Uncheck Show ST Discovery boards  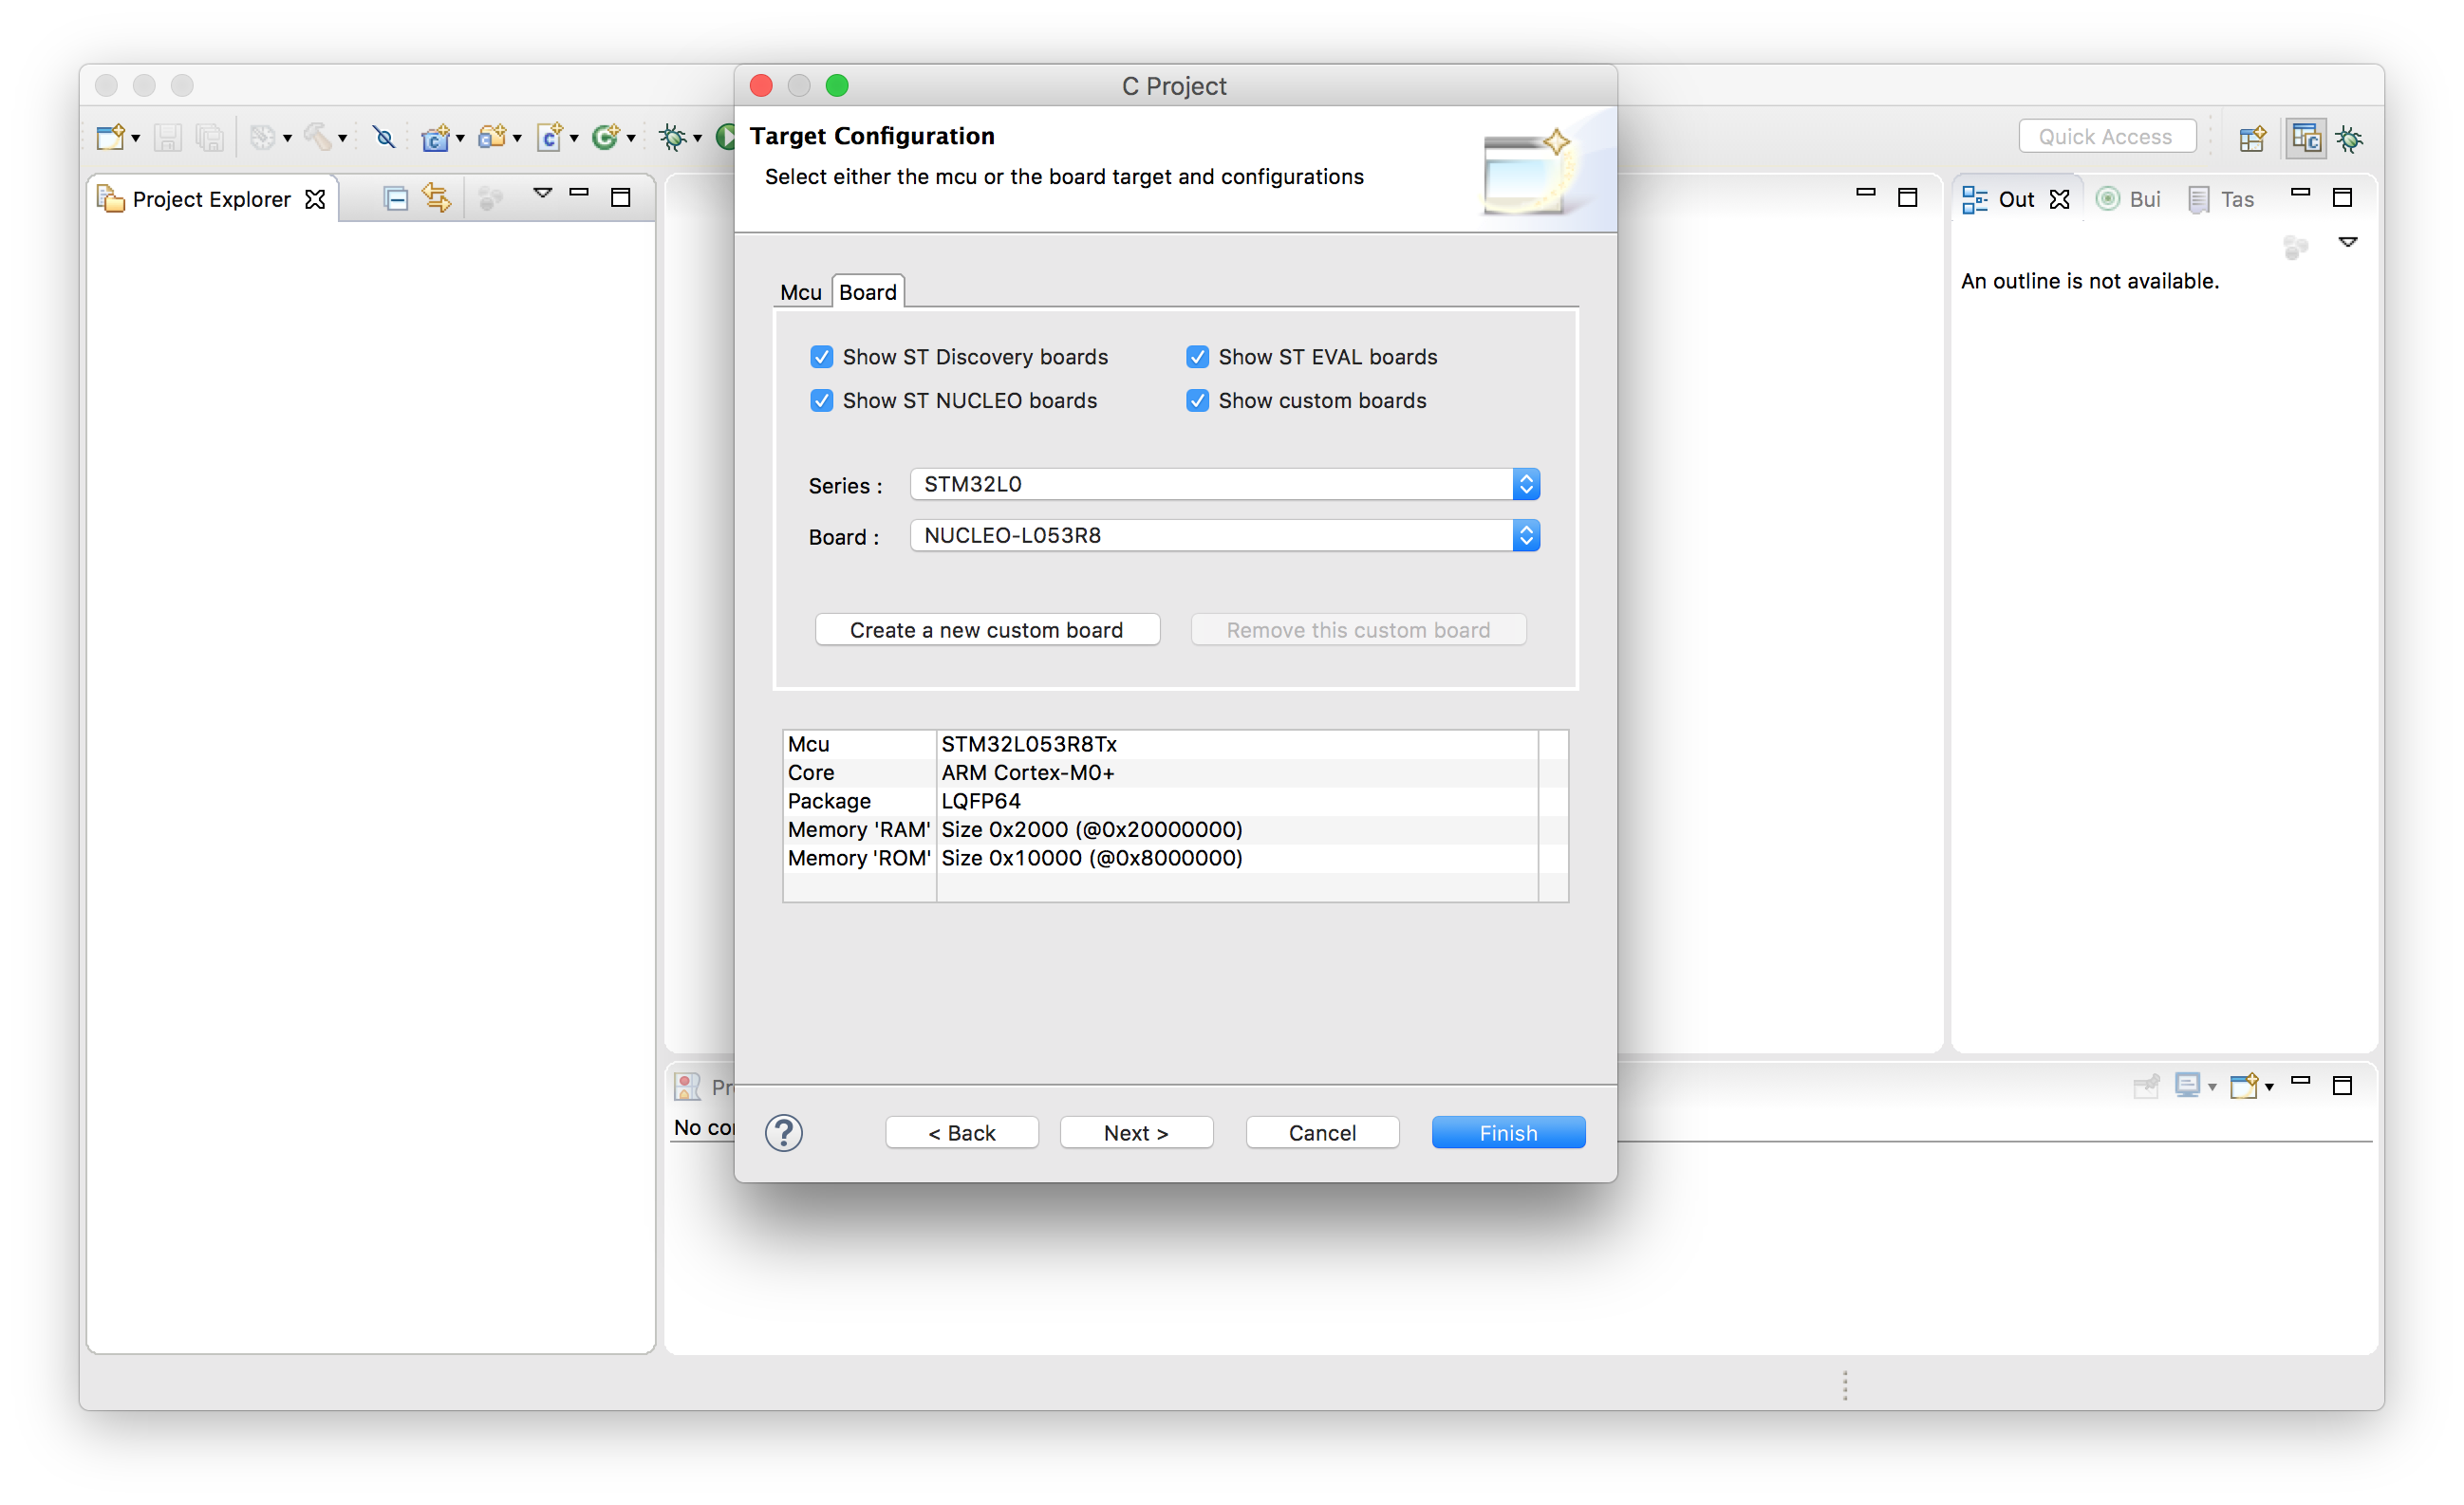[x=821, y=357]
